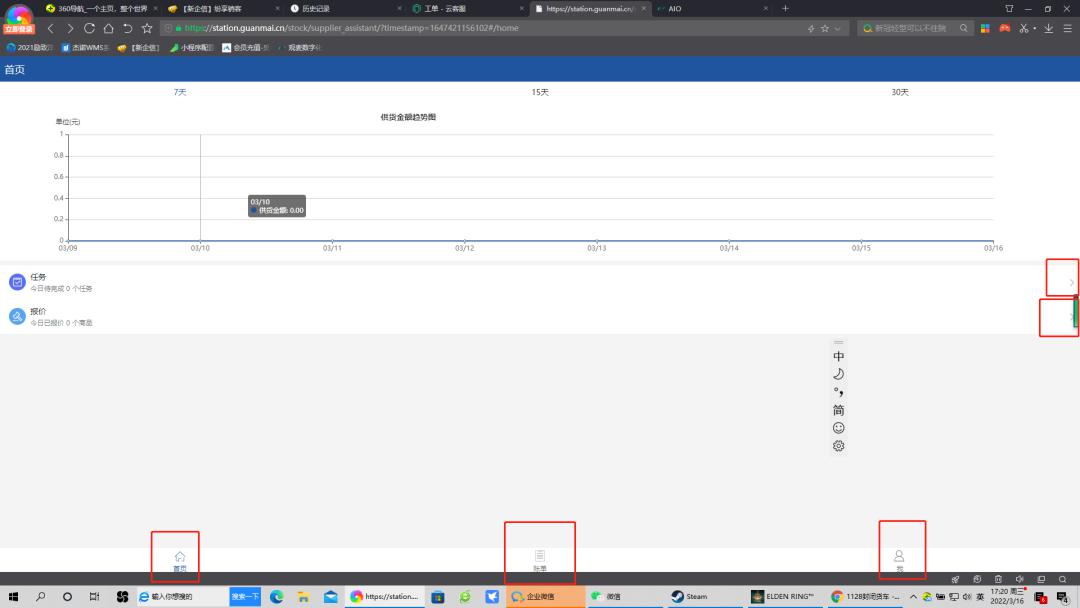This screenshot has width=1080, height=608.
Task: Open a new browser tab
Action: point(785,8)
